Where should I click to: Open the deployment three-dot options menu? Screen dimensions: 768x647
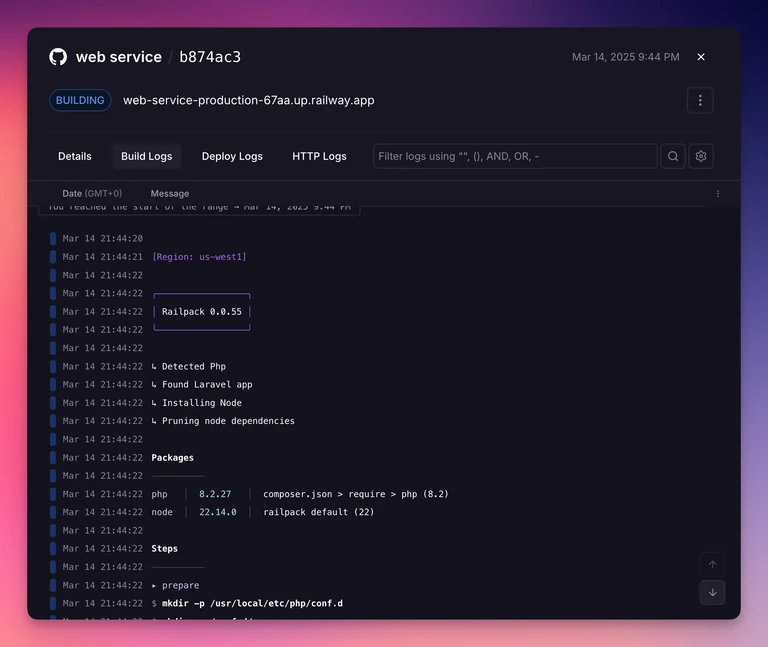[x=700, y=100]
